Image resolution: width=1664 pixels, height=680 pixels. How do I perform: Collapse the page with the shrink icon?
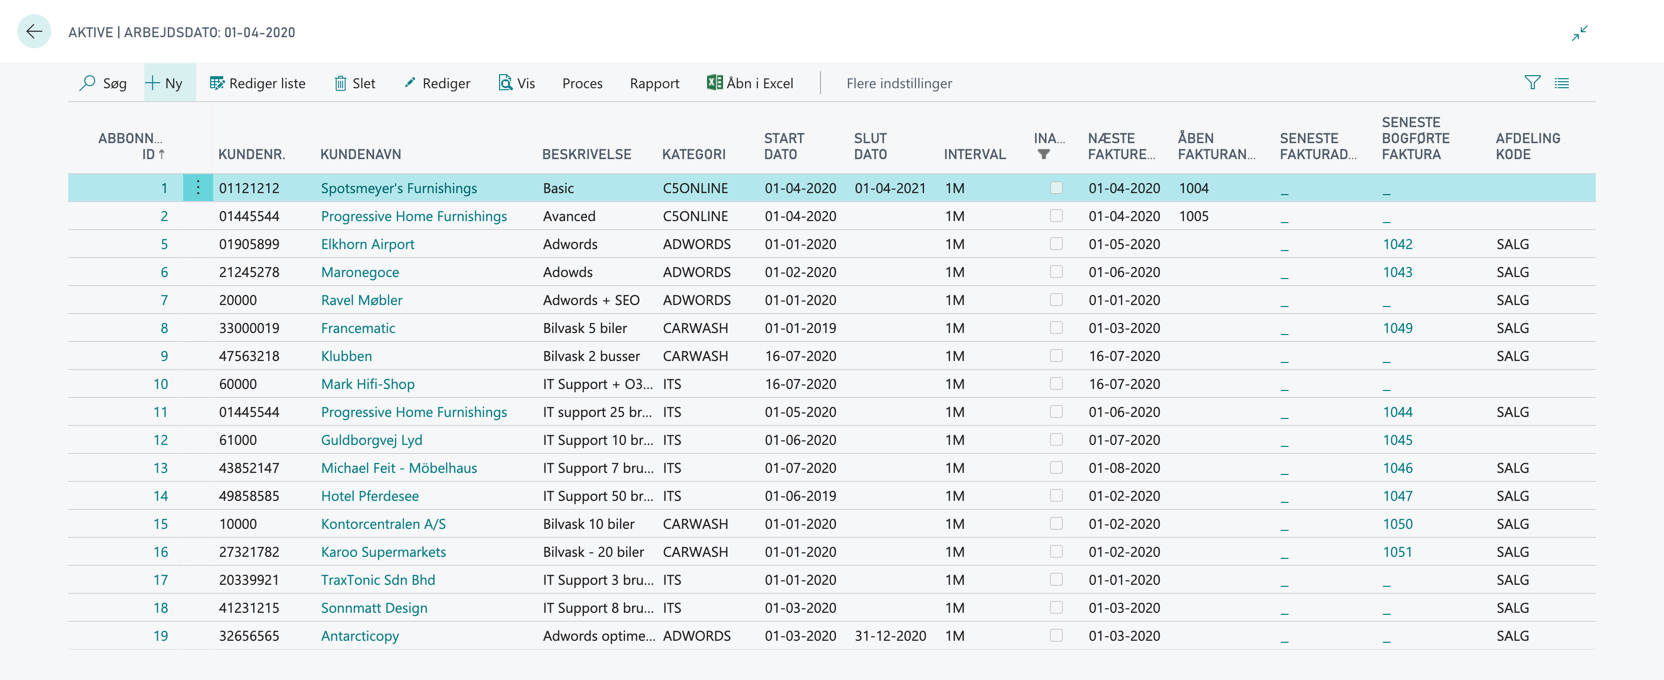pos(1579,33)
